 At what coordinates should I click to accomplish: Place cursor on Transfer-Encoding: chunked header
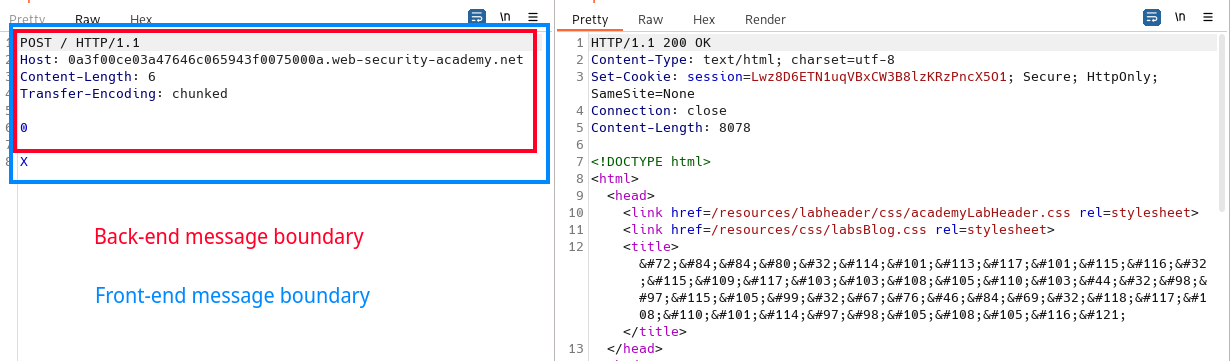(124, 94)
